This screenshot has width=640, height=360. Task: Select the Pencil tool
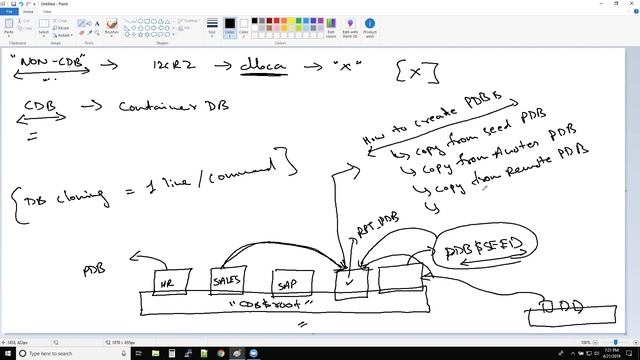[x=82, y=24]
